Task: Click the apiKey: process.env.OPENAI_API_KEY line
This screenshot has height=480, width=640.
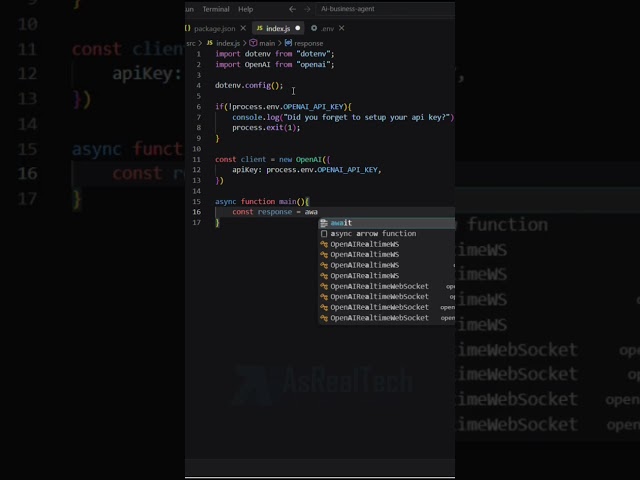Action: [x=307, y=170]
